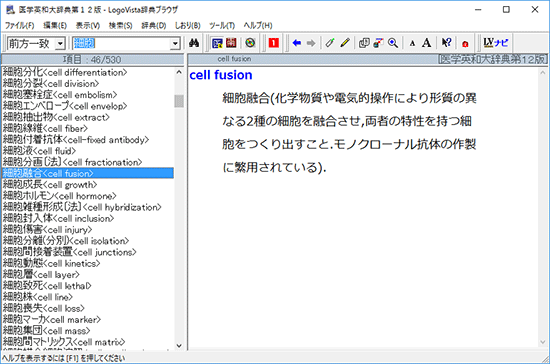The width and height of the screenshot is (550, 364).
Task: Click the word list scrollbar up arrow
Action: pyautogui.click(x=179, y=72)
